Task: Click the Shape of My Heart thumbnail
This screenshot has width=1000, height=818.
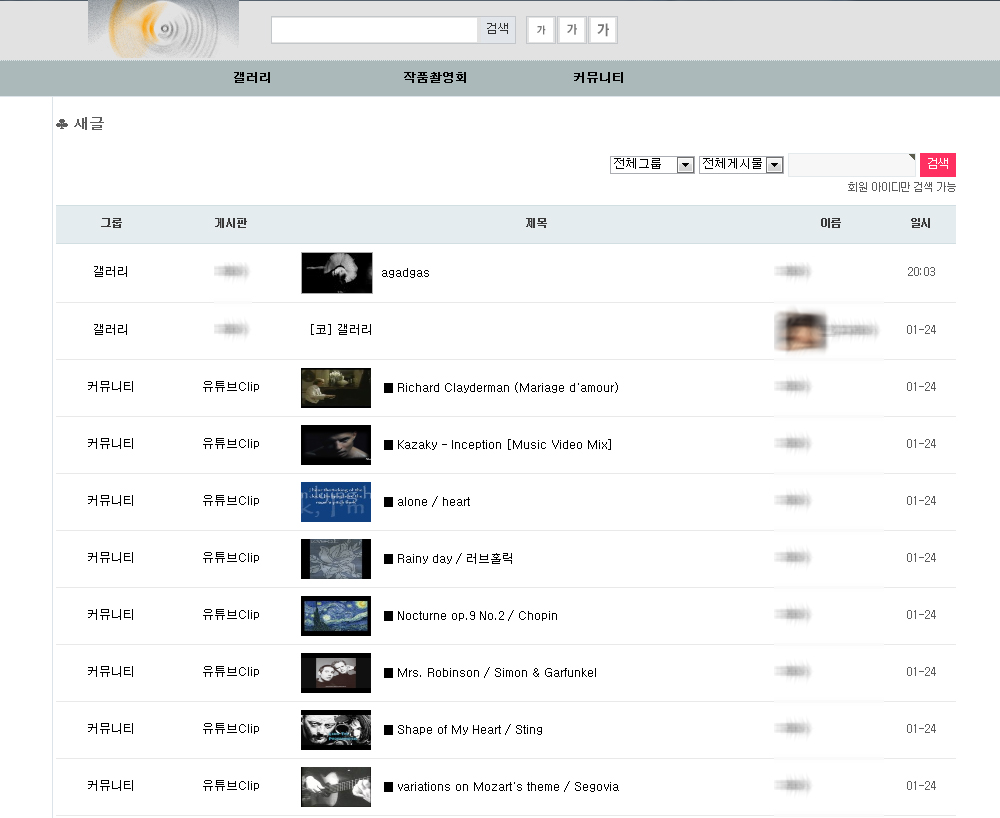Action: (336, 730)
